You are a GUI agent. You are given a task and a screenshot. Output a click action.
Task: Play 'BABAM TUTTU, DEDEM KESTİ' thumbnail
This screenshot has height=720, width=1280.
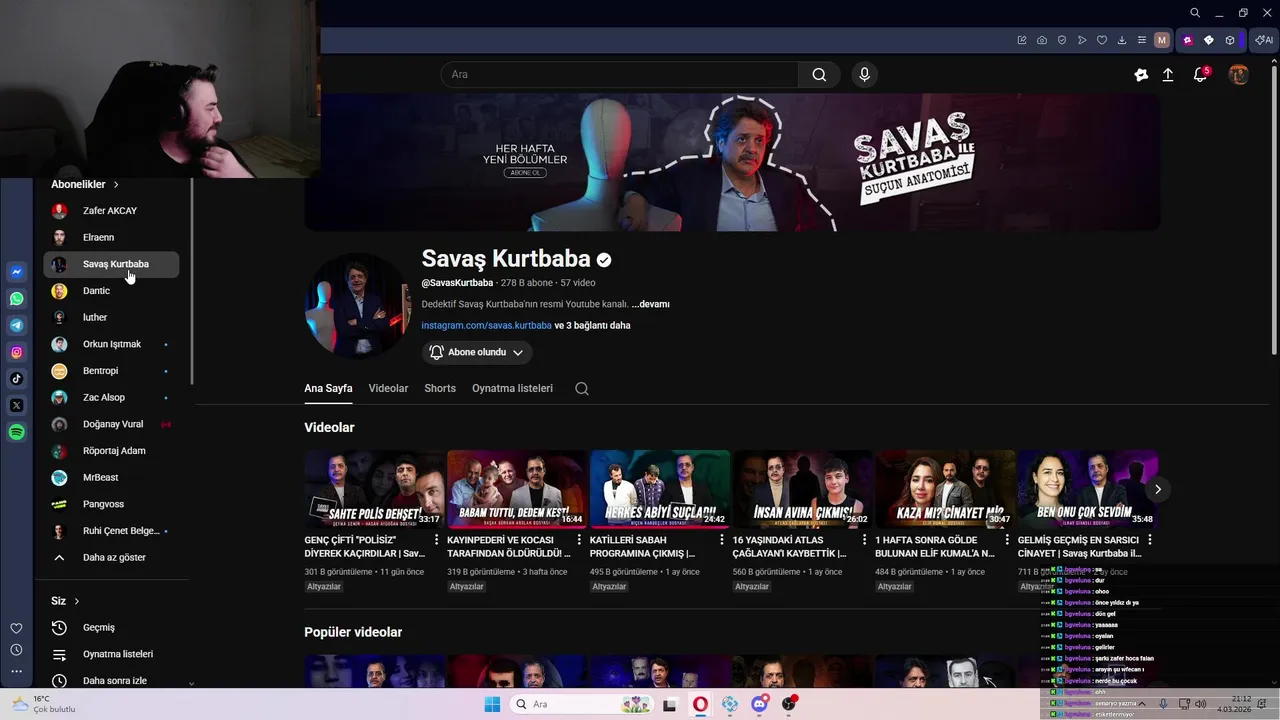[x=517, y=489]
